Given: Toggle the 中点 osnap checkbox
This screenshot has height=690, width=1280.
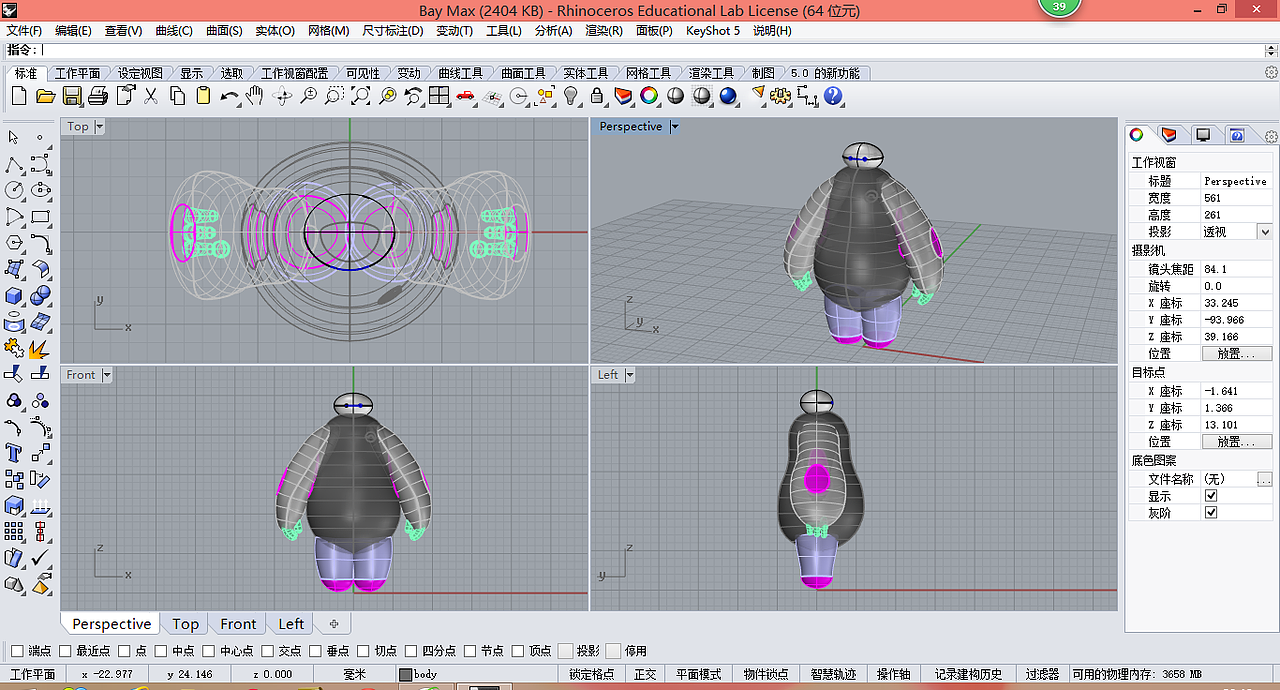Looking at the screenshot, I should (160, 651).
